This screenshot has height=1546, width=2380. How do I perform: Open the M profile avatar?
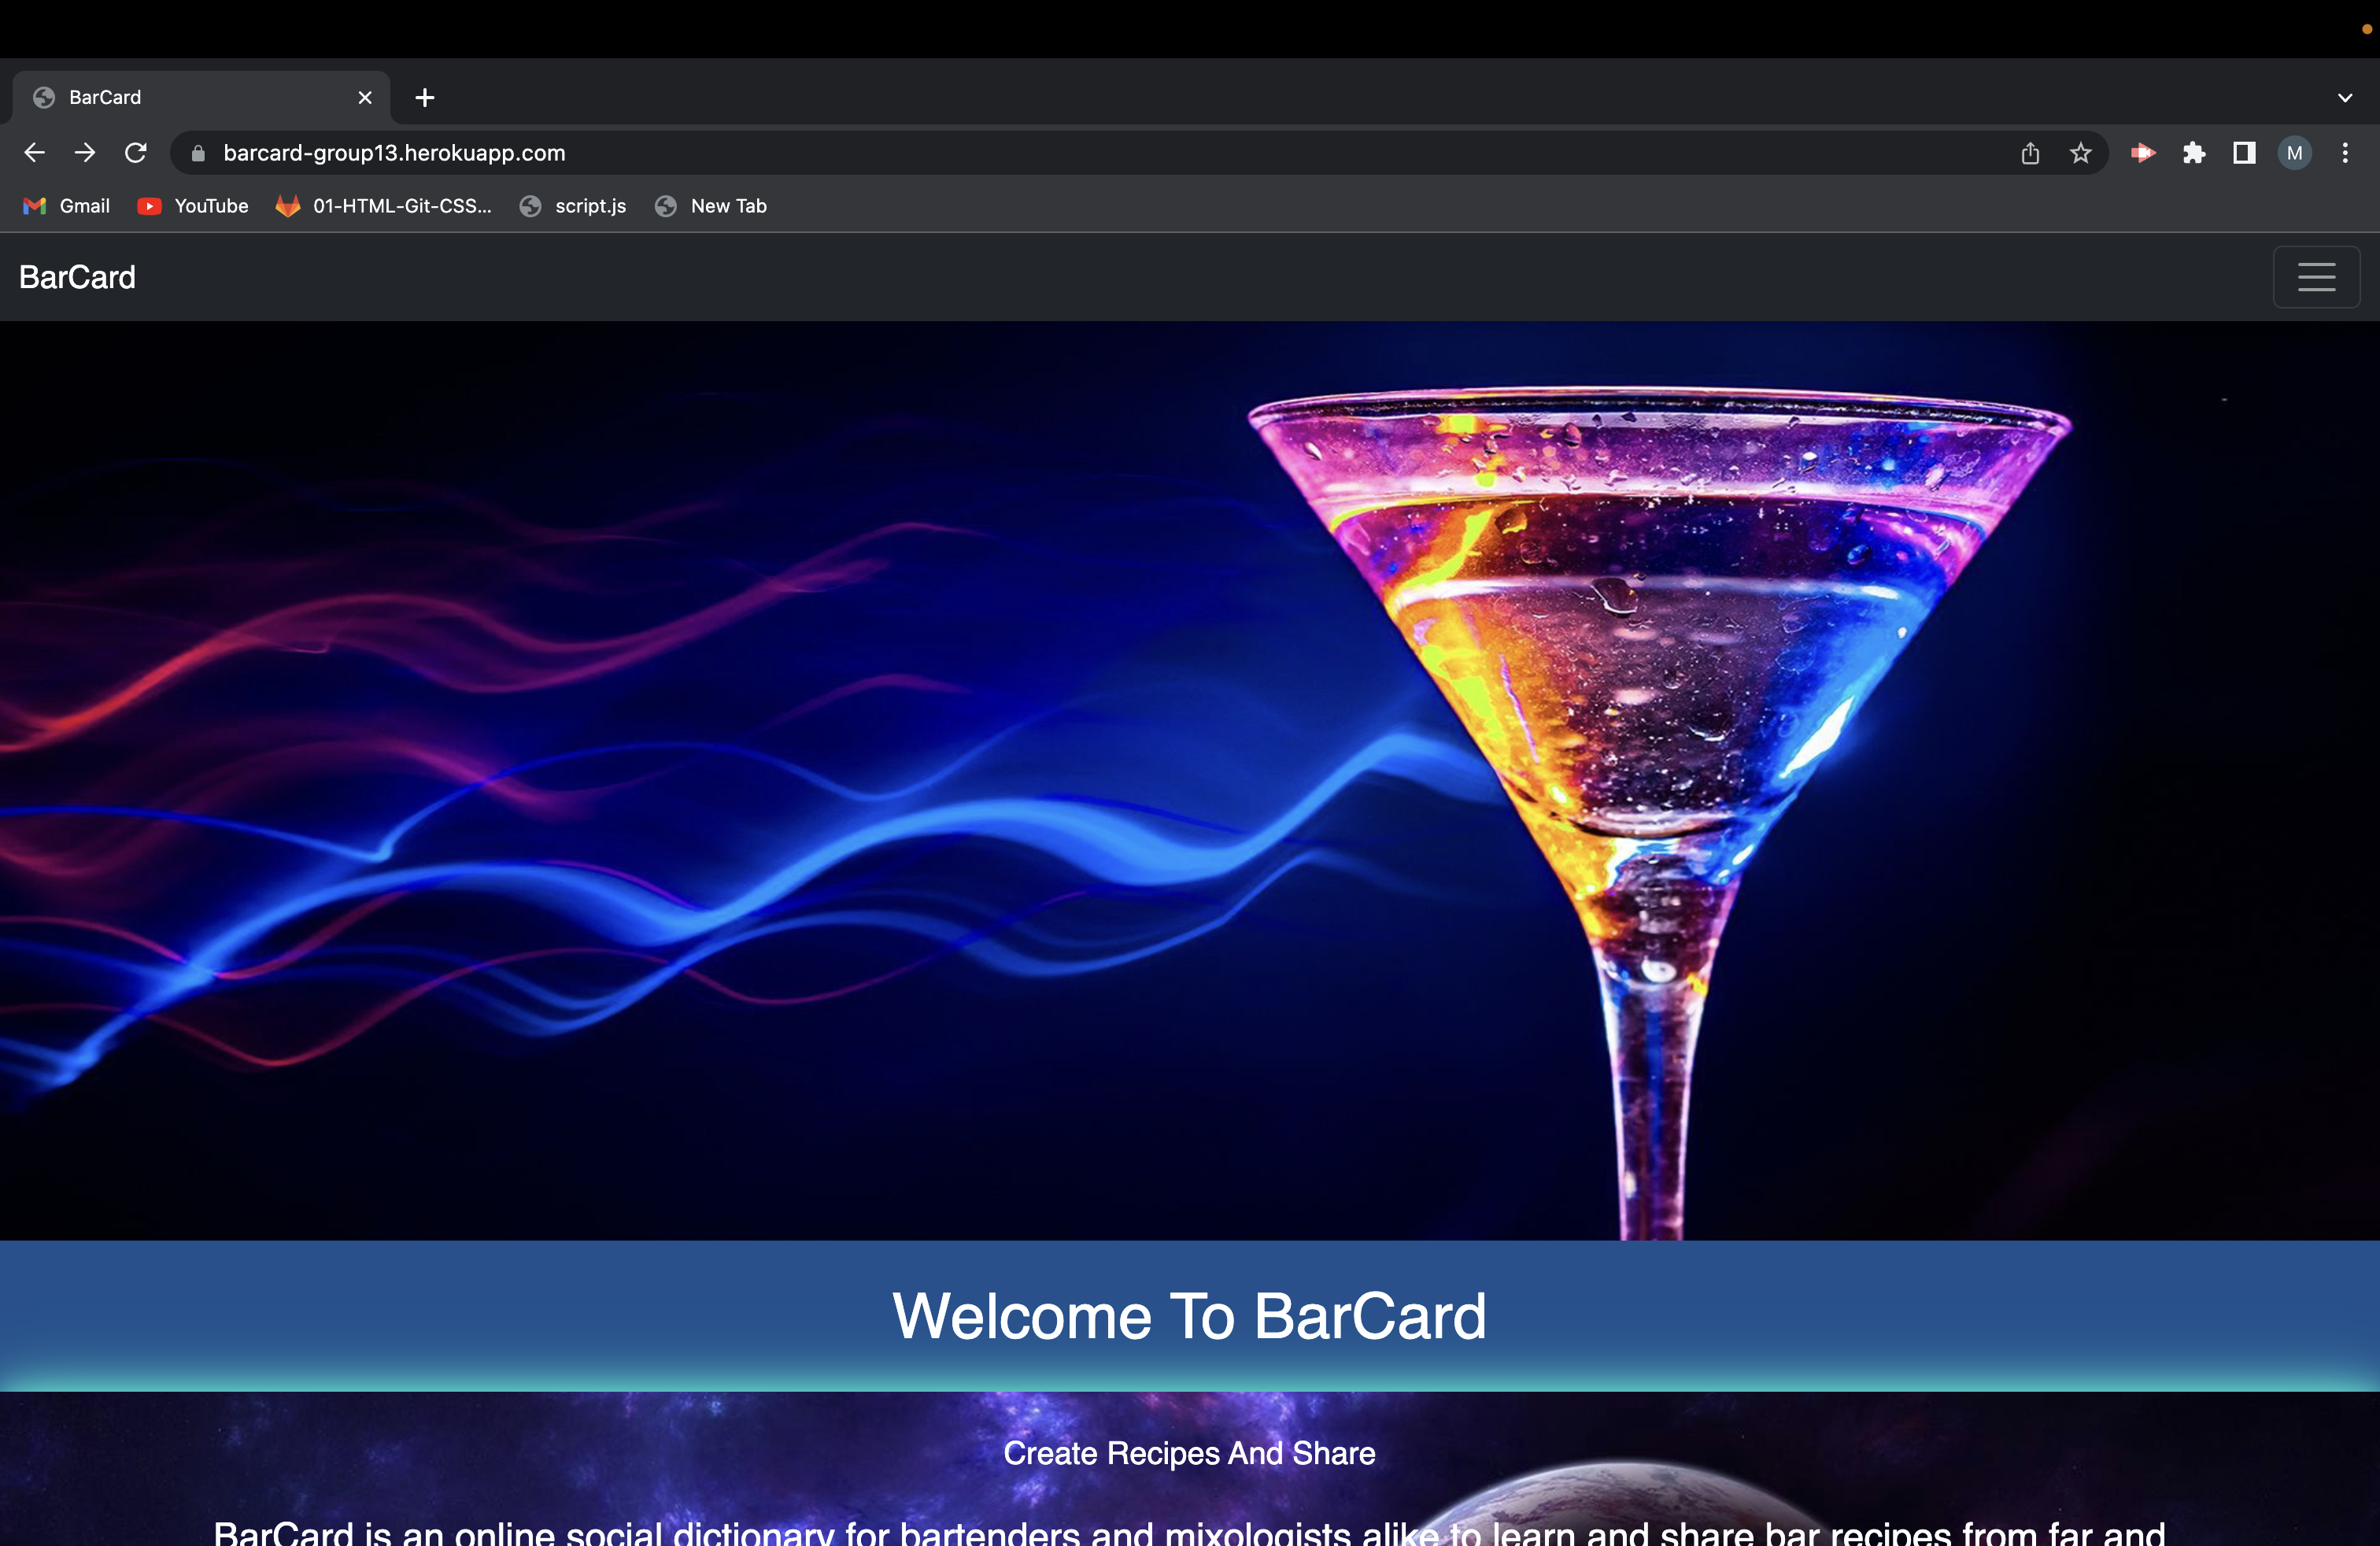pos(2295,153)
